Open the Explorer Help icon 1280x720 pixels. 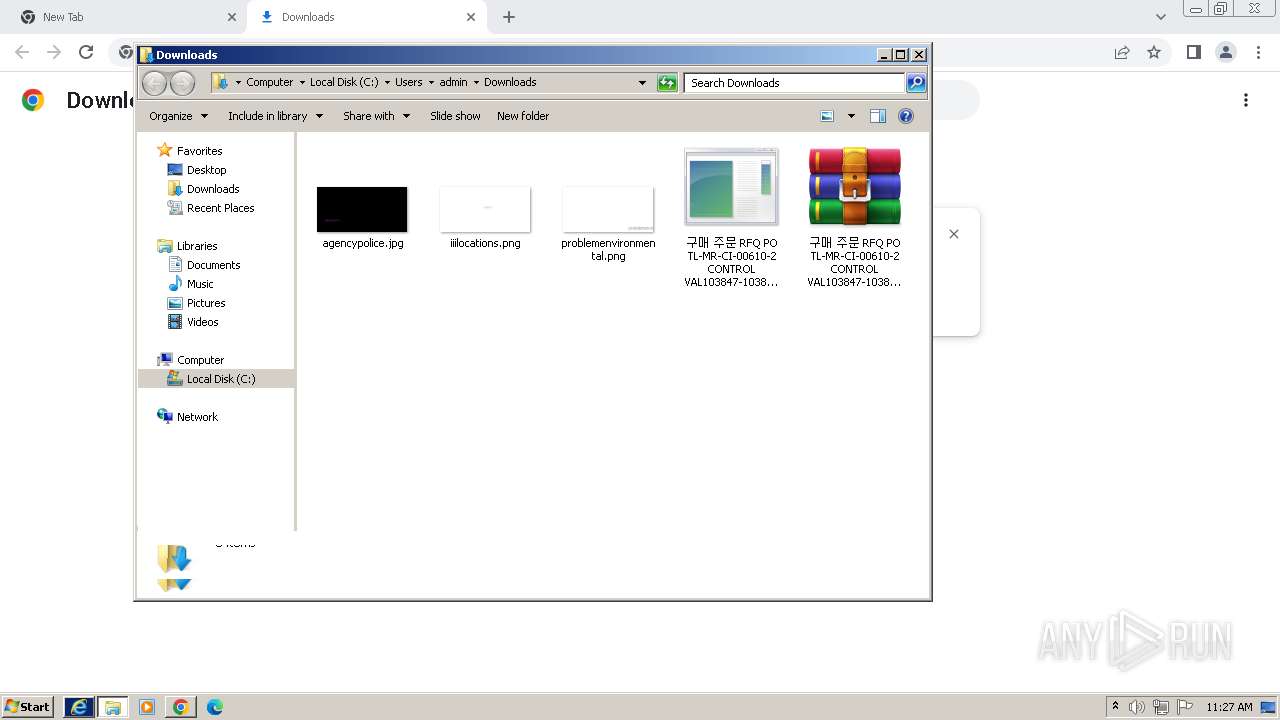906,116
